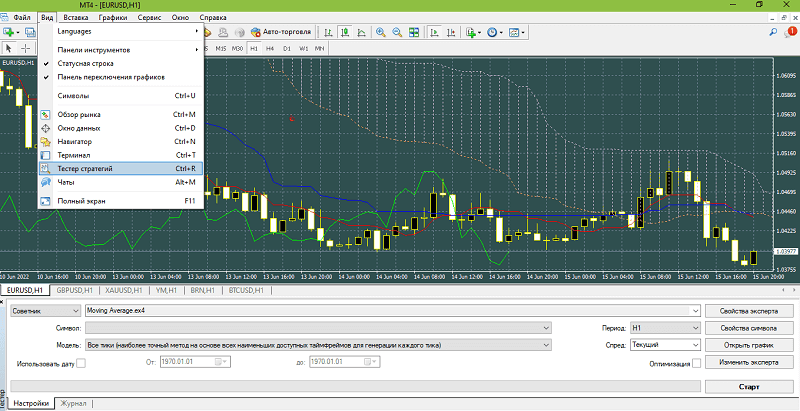The image size is (800, 411).
Task: Open the chat notifications icon with badge
Action: (x=790, y=33)
